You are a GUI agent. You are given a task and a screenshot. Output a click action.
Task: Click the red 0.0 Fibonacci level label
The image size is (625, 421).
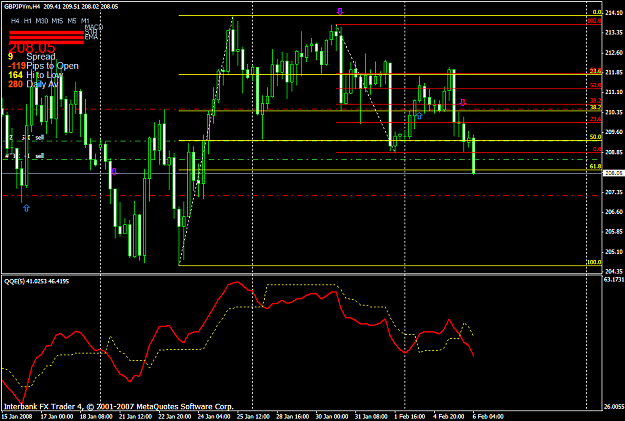click(597, 149)
